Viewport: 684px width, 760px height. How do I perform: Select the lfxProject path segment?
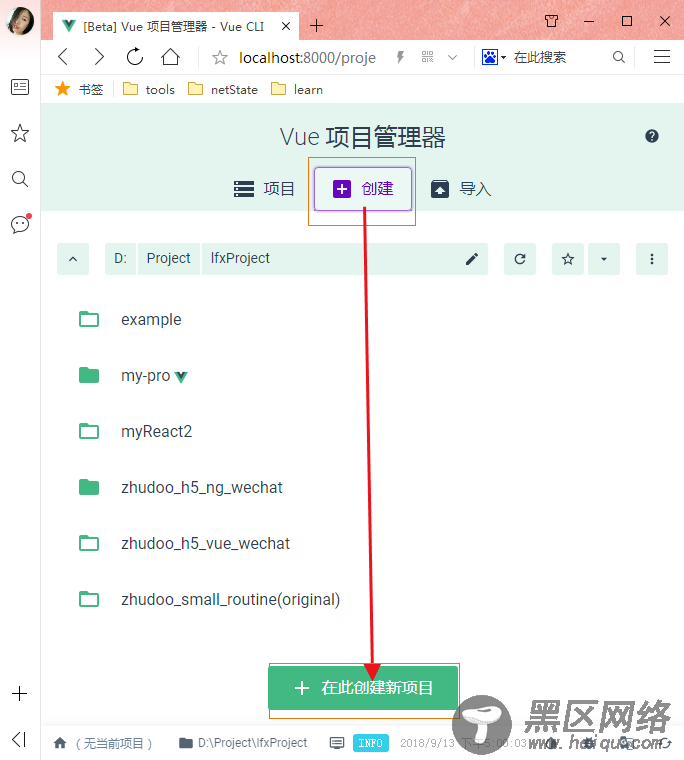pyautogui.click(x=240, y=259)
